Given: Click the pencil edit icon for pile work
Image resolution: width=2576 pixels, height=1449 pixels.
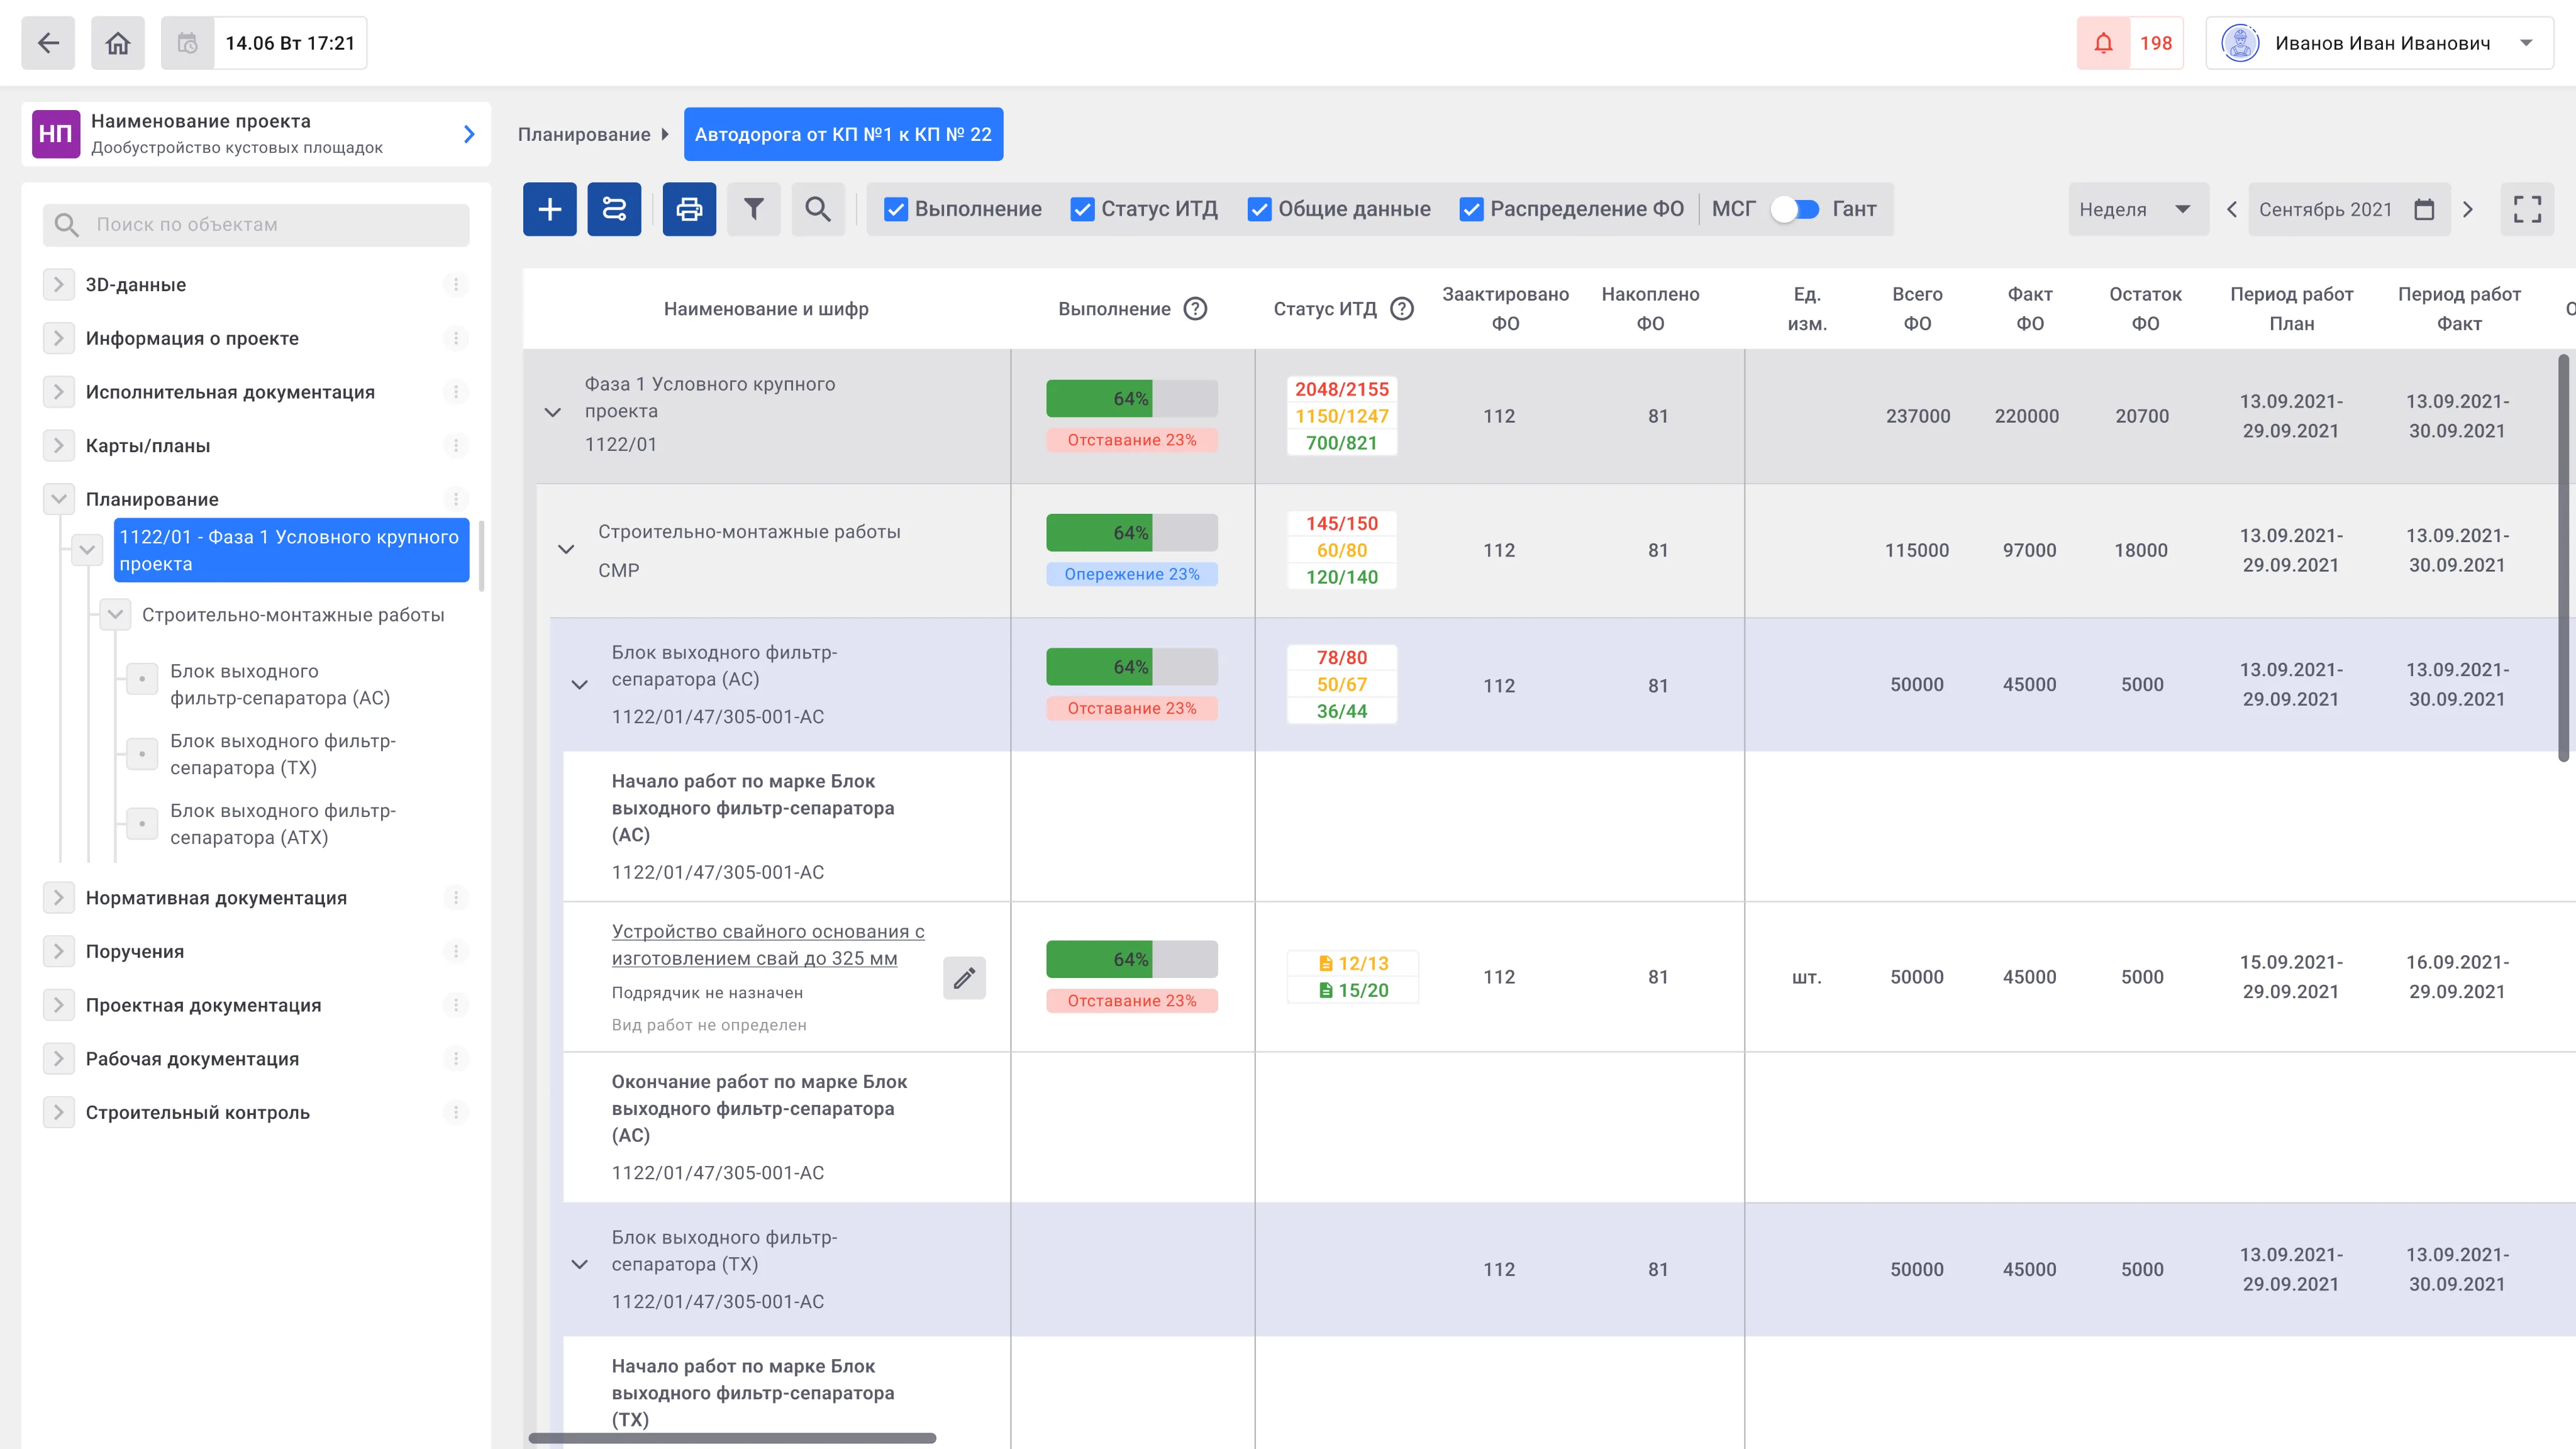Looking at the screenshot, I should [964, 978].
